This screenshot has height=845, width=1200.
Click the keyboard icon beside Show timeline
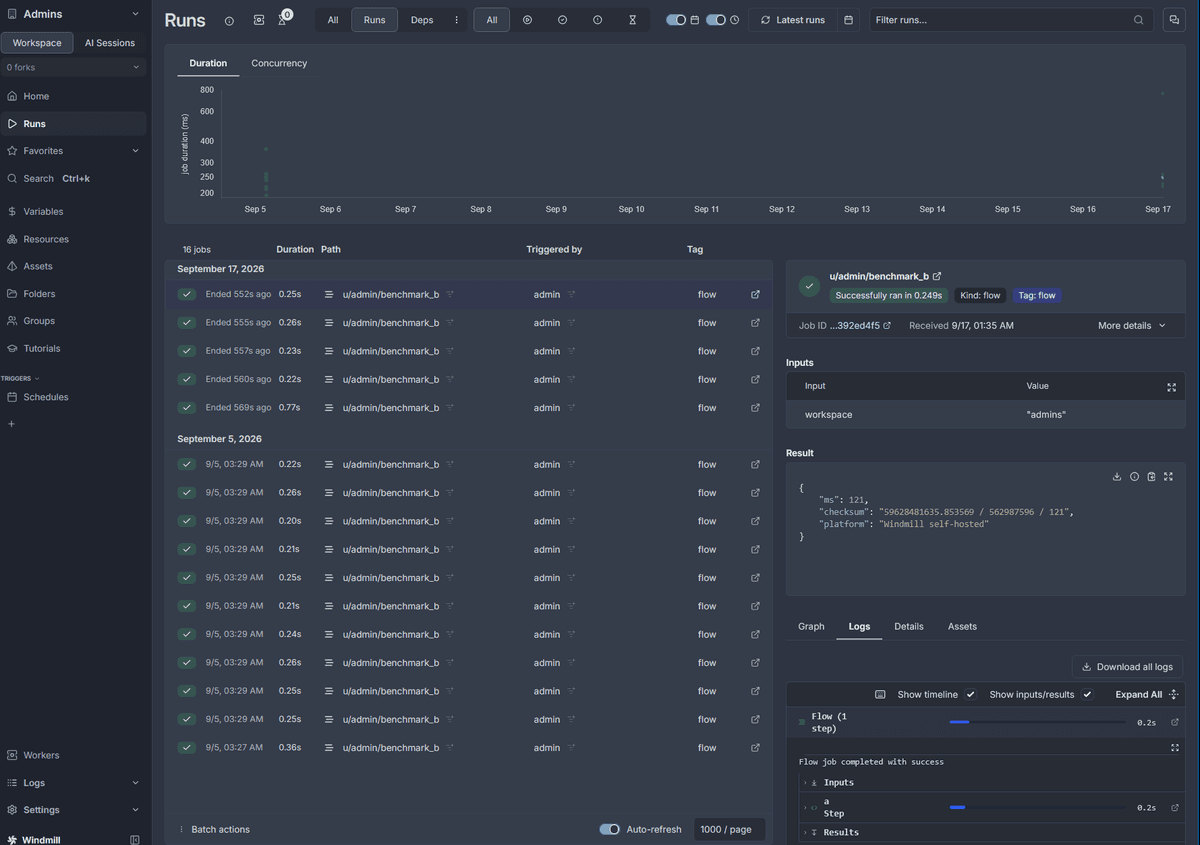coord(880,694)
